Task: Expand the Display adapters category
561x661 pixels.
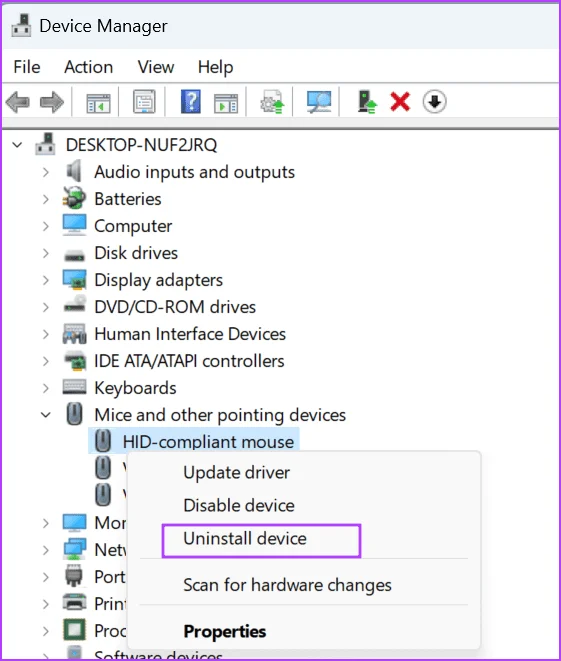Action: pos(46,280)
